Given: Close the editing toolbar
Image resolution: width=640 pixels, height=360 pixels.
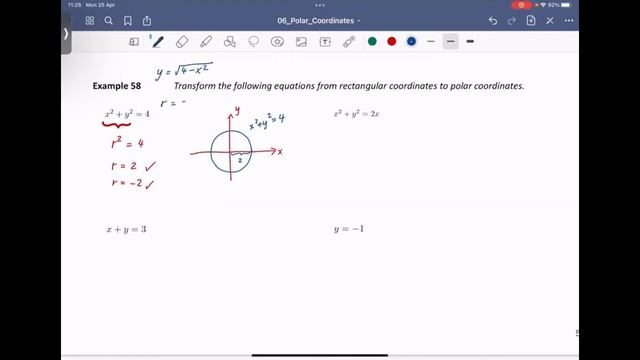Looking at the screenshot, I should click(550, 21).
